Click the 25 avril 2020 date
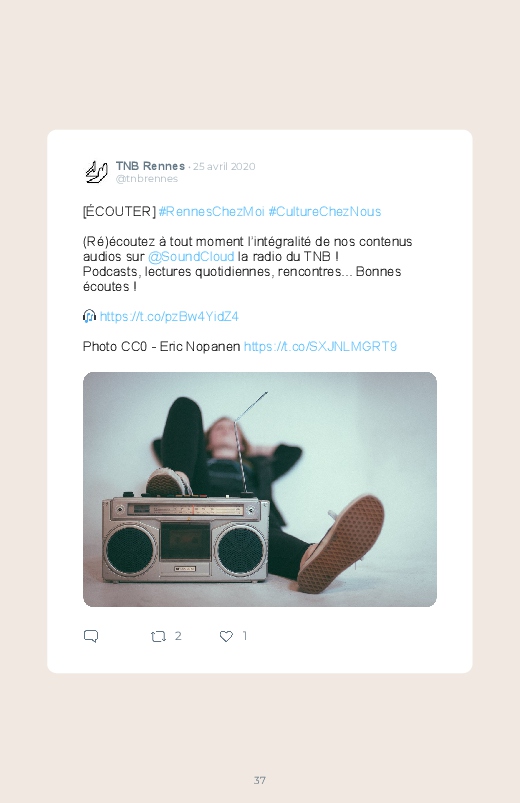Screen dimensions: 520x803 point(224,166)
